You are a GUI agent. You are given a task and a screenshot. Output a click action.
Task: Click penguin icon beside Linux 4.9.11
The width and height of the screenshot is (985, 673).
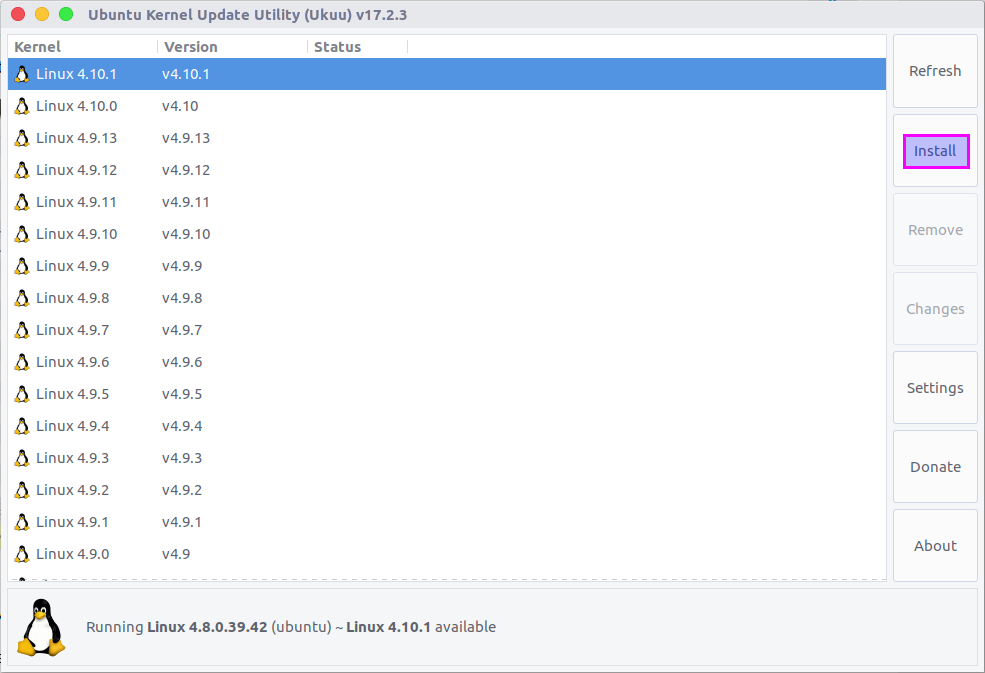(22, 202)
